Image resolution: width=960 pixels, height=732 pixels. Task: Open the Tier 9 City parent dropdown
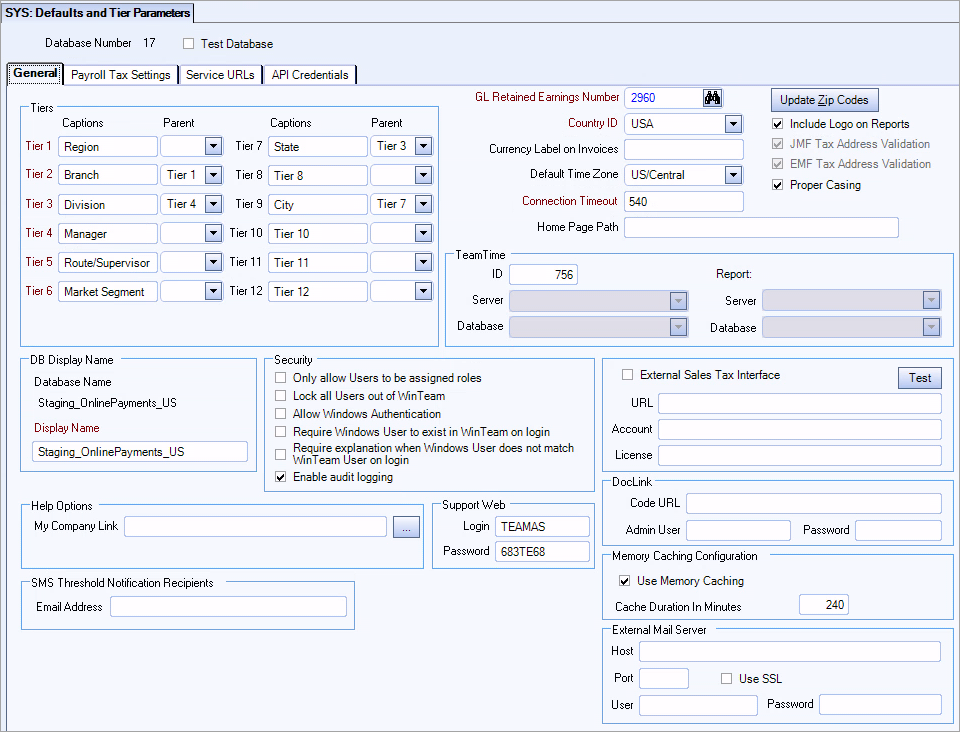[424, 204]
